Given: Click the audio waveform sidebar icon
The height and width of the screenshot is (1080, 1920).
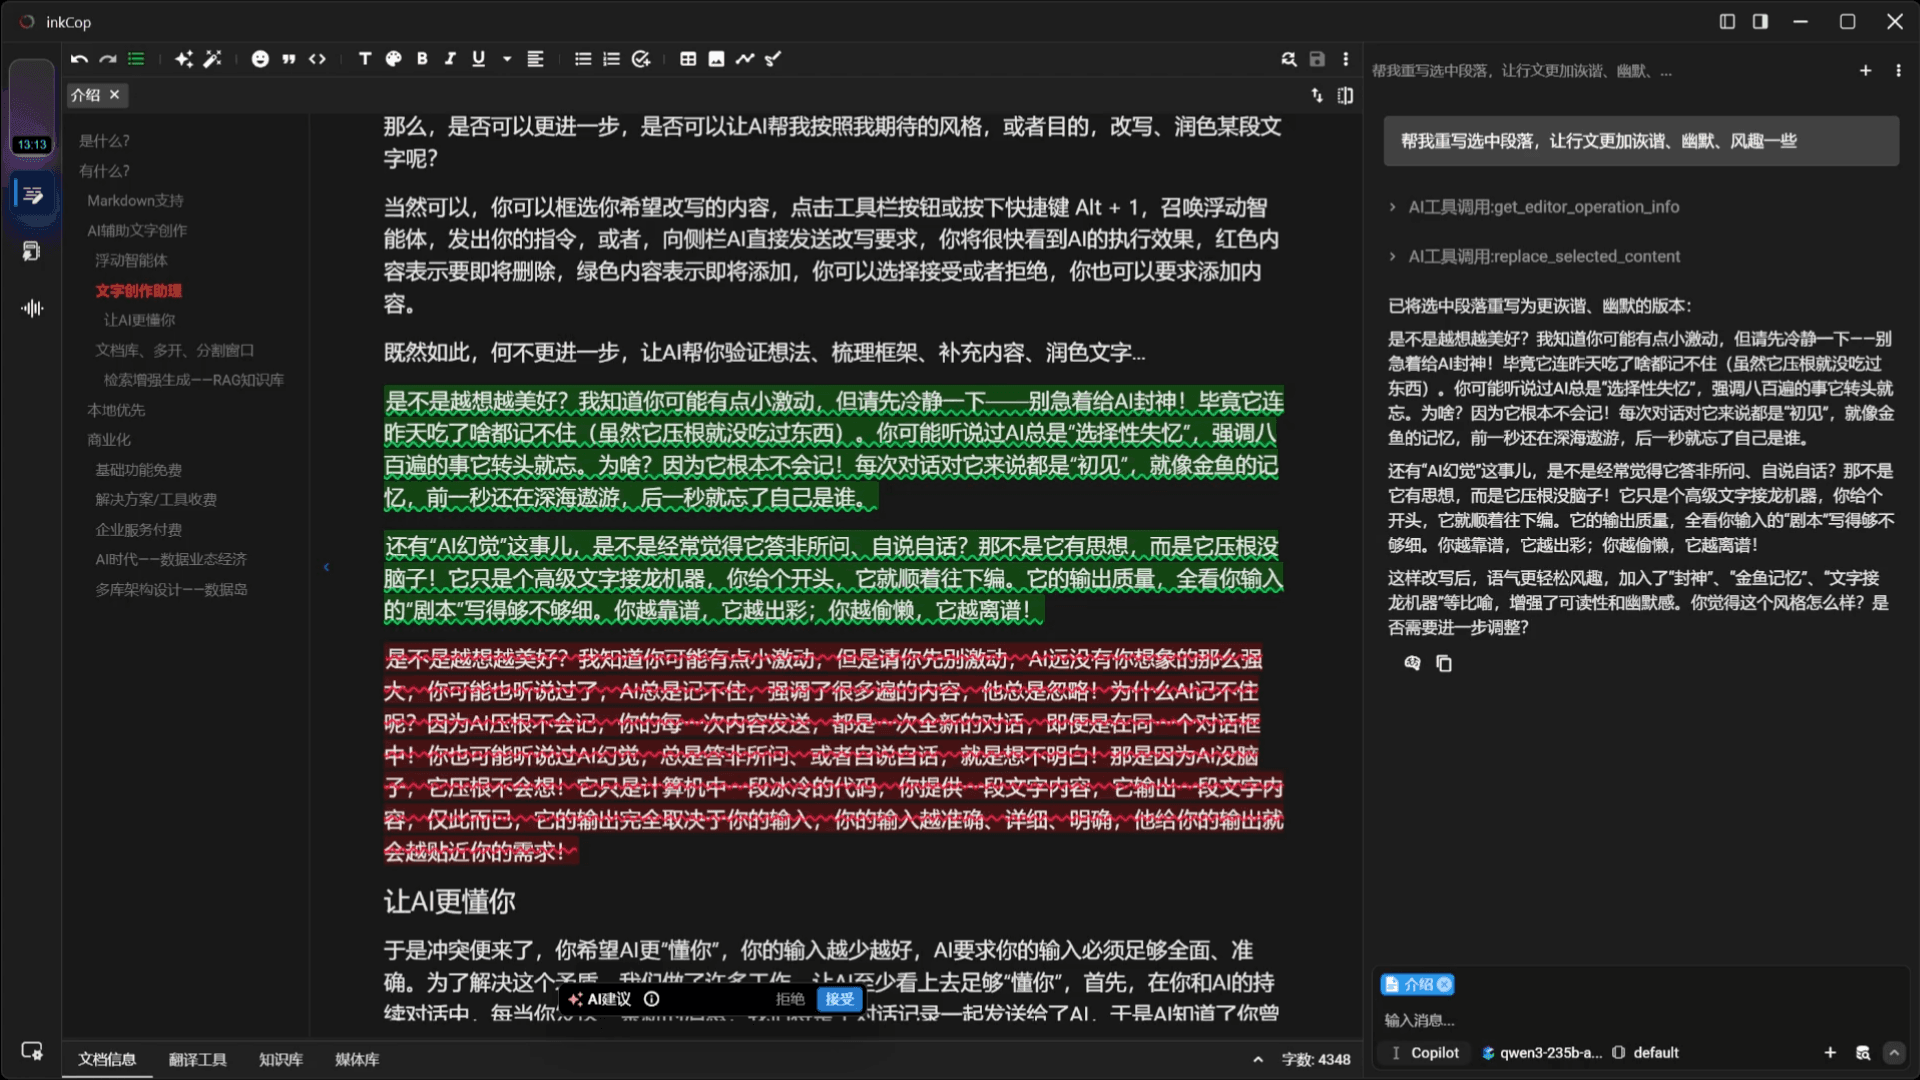Looking at the screenshot, I should pyautogui.click(x=32, y=308).
